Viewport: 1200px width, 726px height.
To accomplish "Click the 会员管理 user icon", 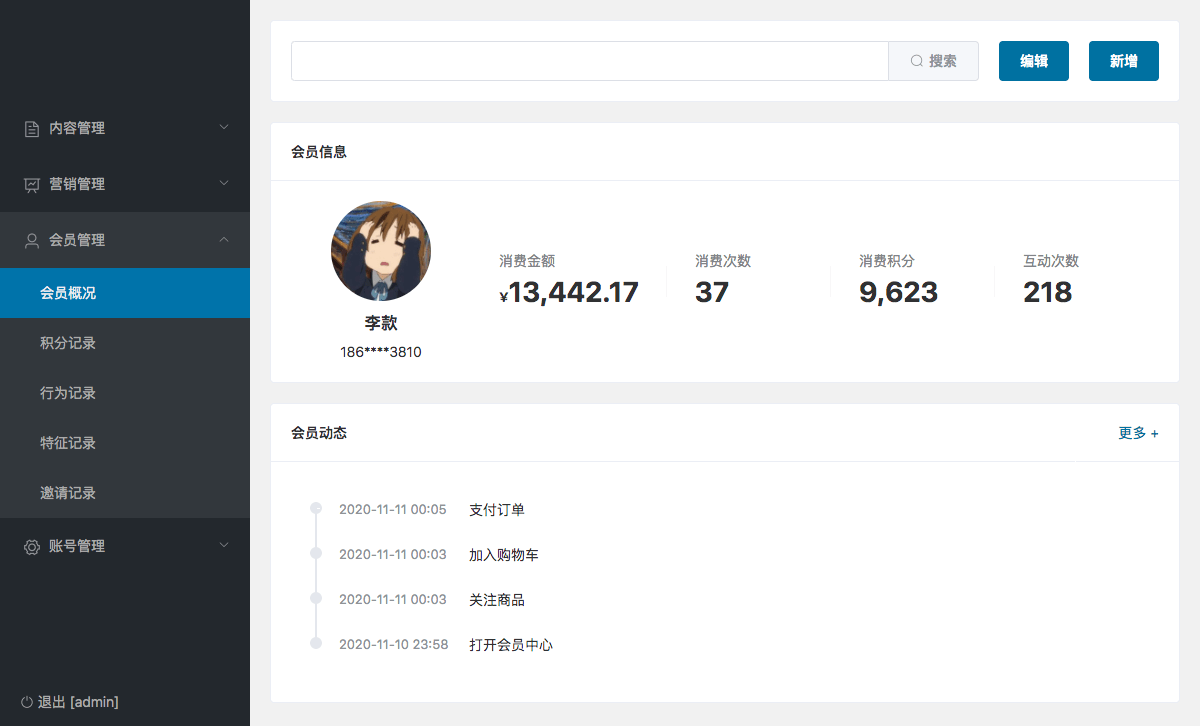I will [x=32, y=240].
